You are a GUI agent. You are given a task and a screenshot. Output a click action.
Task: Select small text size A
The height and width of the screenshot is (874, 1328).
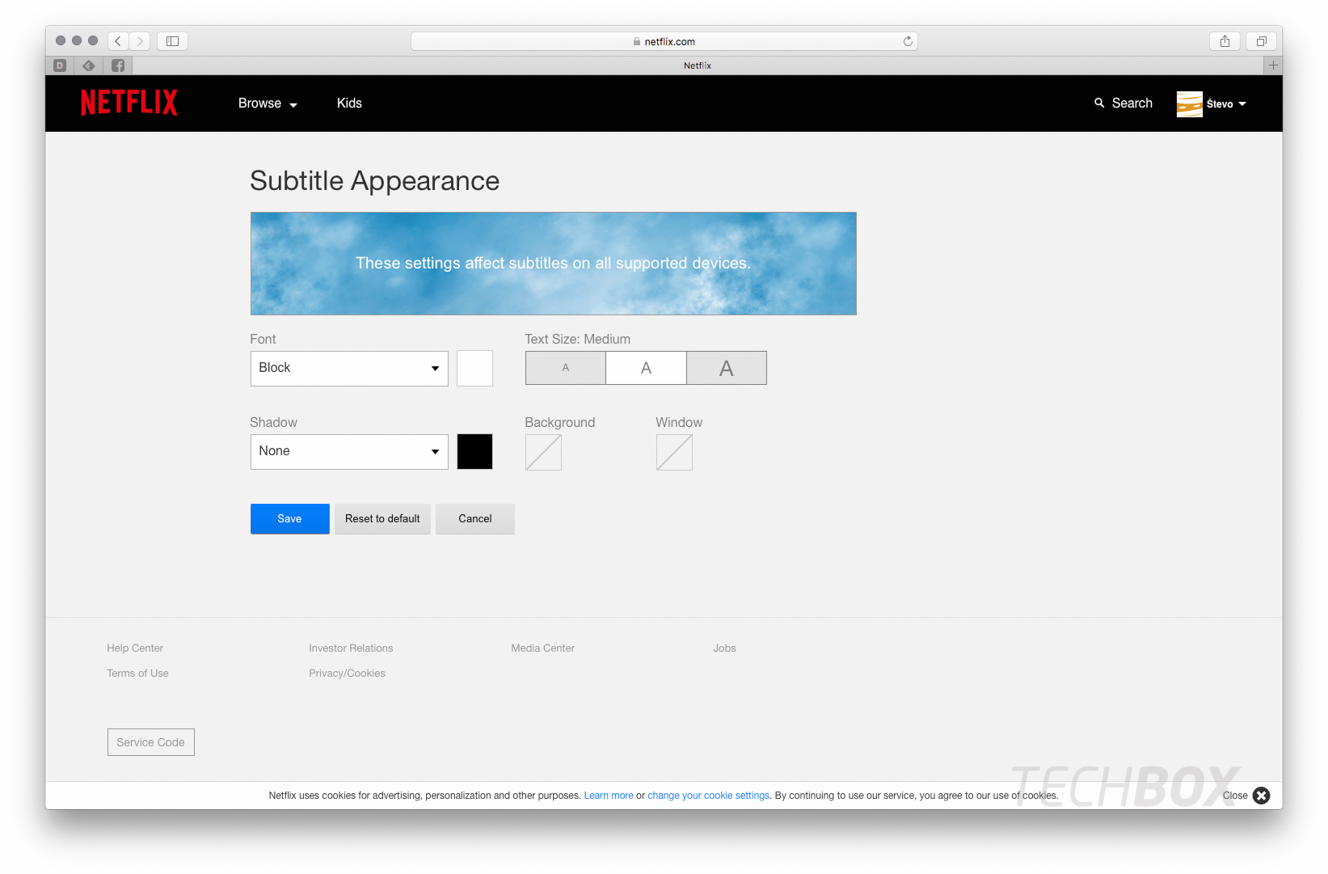pos(565,368)
